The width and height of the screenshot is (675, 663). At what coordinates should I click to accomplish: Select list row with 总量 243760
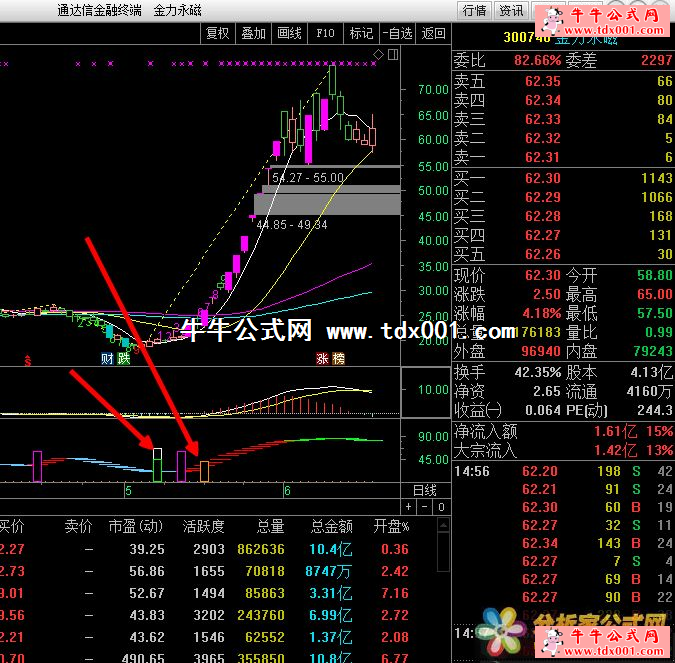point(204,615)
